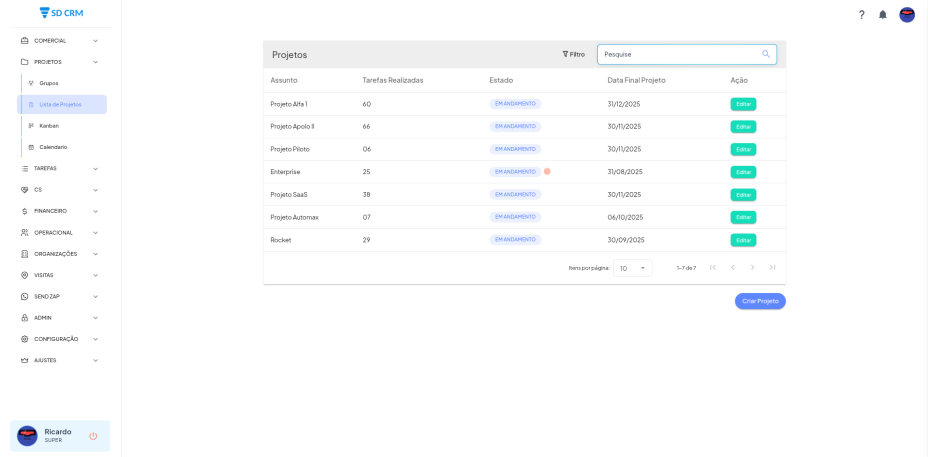928x457 pixels.
Task: Open the notifications bell
Action: (882, 15)
